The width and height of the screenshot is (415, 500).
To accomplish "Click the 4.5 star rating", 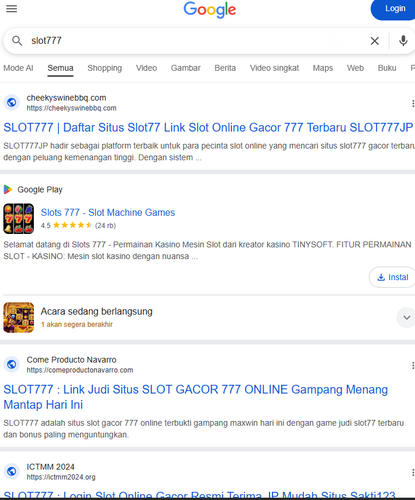I will [x=78, y=226].
